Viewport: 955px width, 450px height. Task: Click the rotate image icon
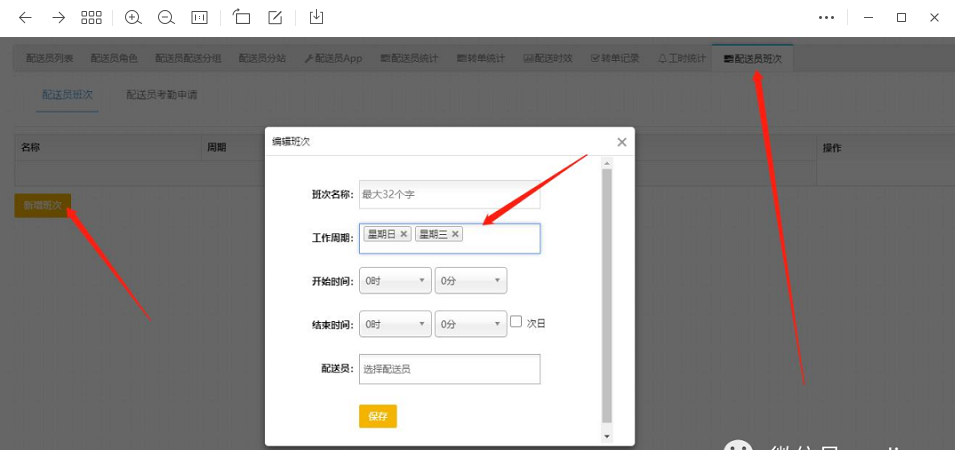(x=241, y=17)
